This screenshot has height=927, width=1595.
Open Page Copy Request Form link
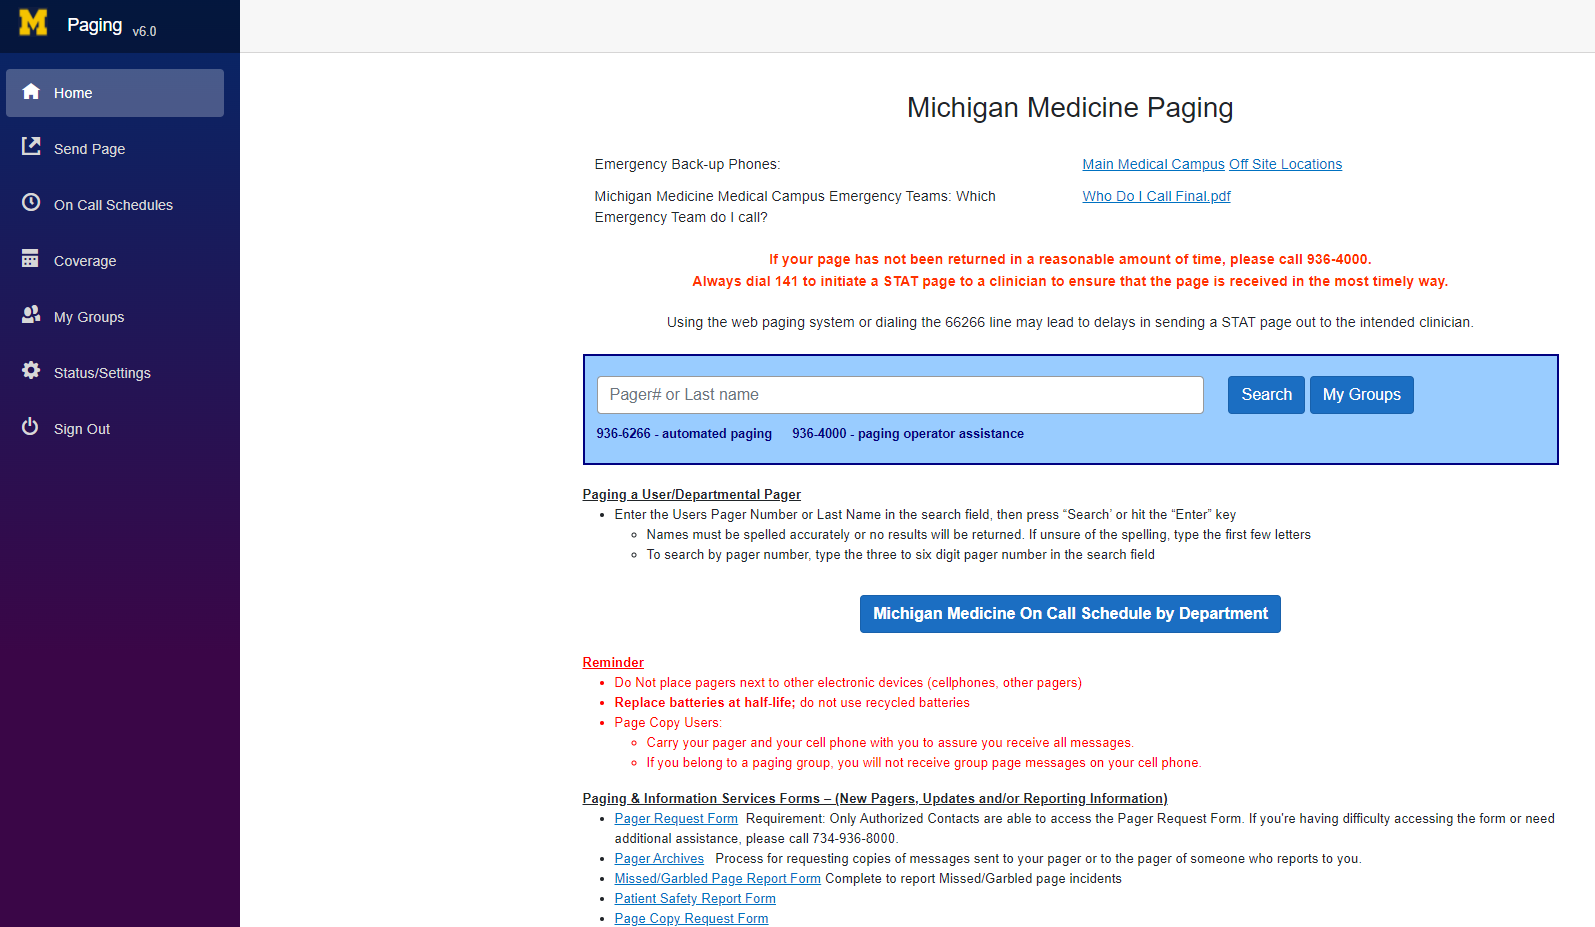(691, 919)
